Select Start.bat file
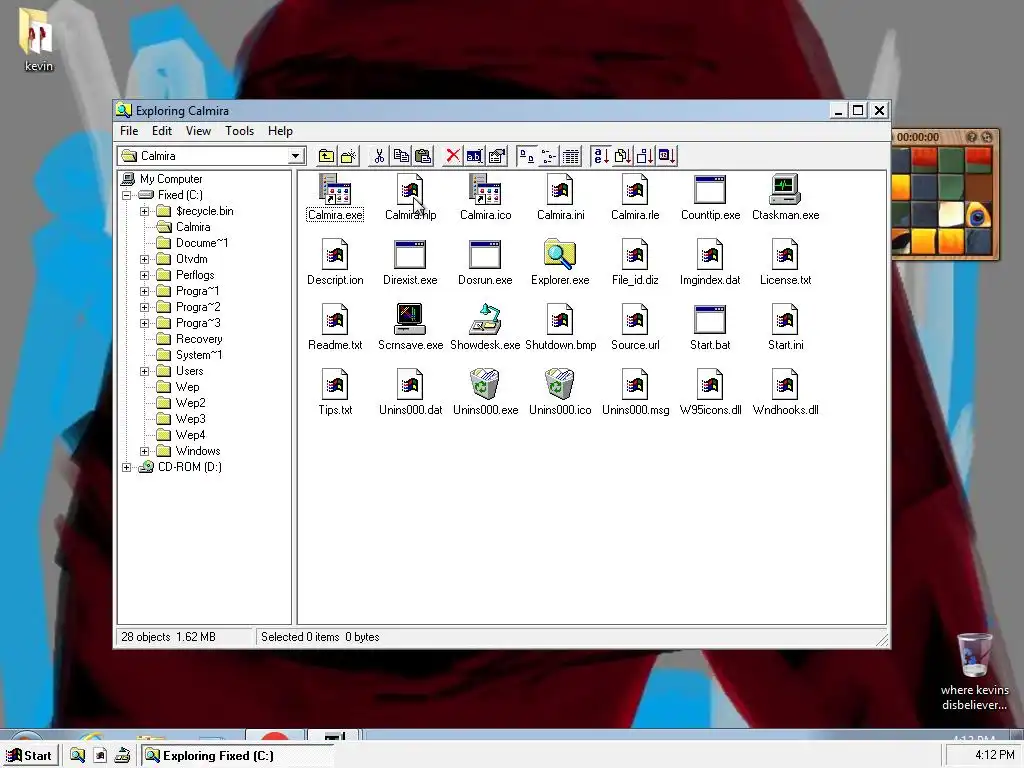The image size is (1024, 768). click(x=710, y=327)
